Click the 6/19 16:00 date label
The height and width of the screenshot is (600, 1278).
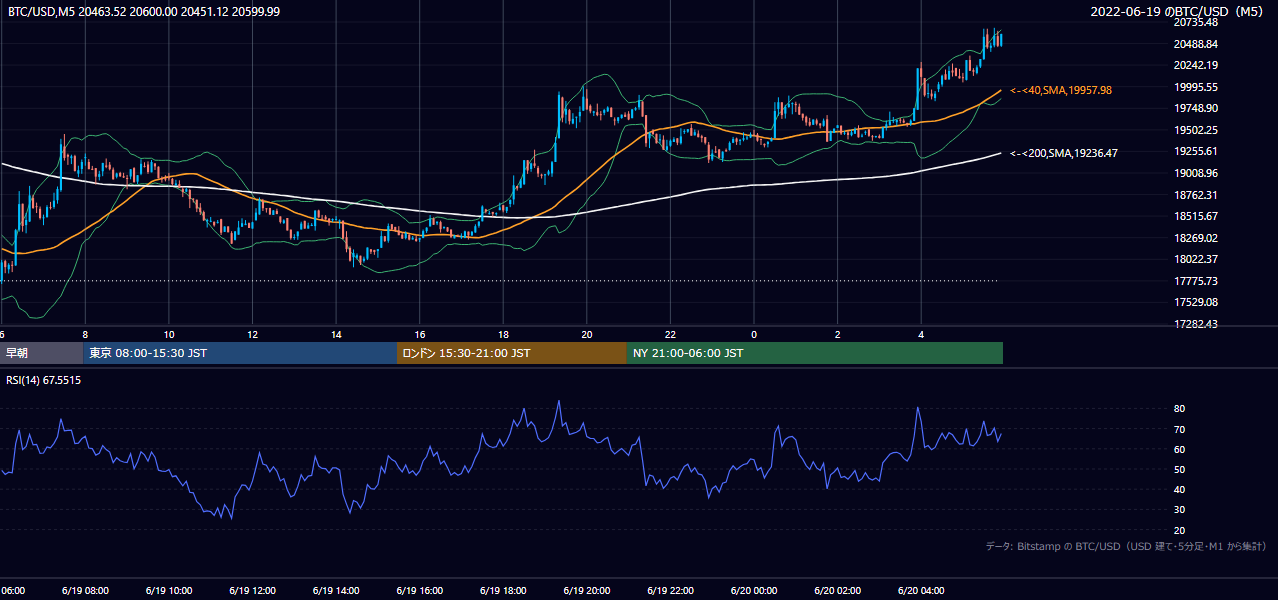[420, 591]
